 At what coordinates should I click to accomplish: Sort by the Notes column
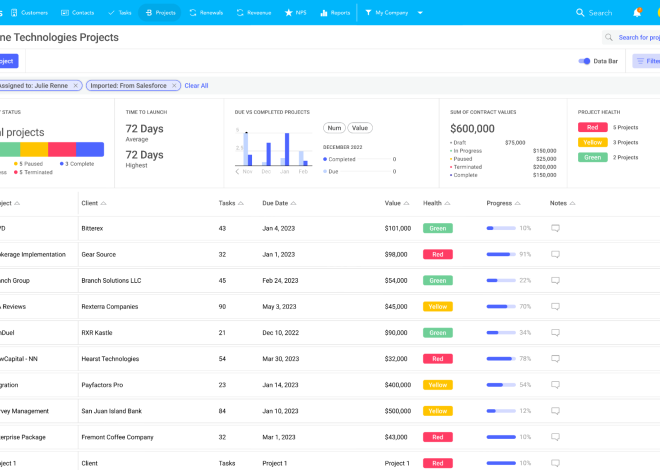pyautogui.click(x=562, y=203)
